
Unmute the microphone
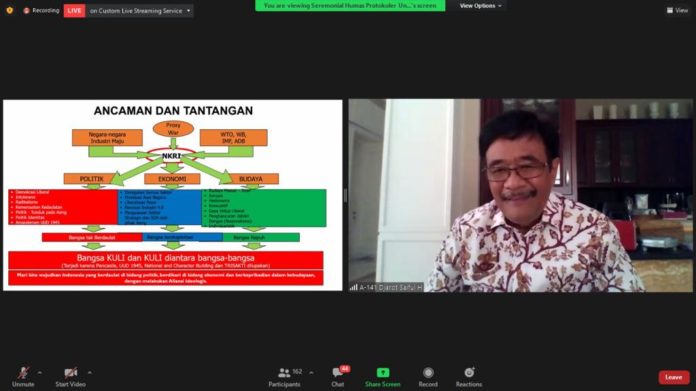(23, 377)
